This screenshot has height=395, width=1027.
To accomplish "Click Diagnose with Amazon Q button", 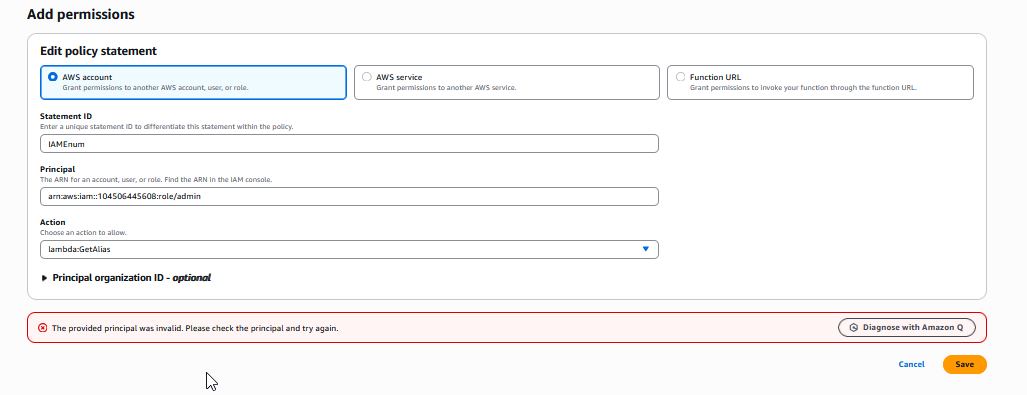I will point(906,328).
